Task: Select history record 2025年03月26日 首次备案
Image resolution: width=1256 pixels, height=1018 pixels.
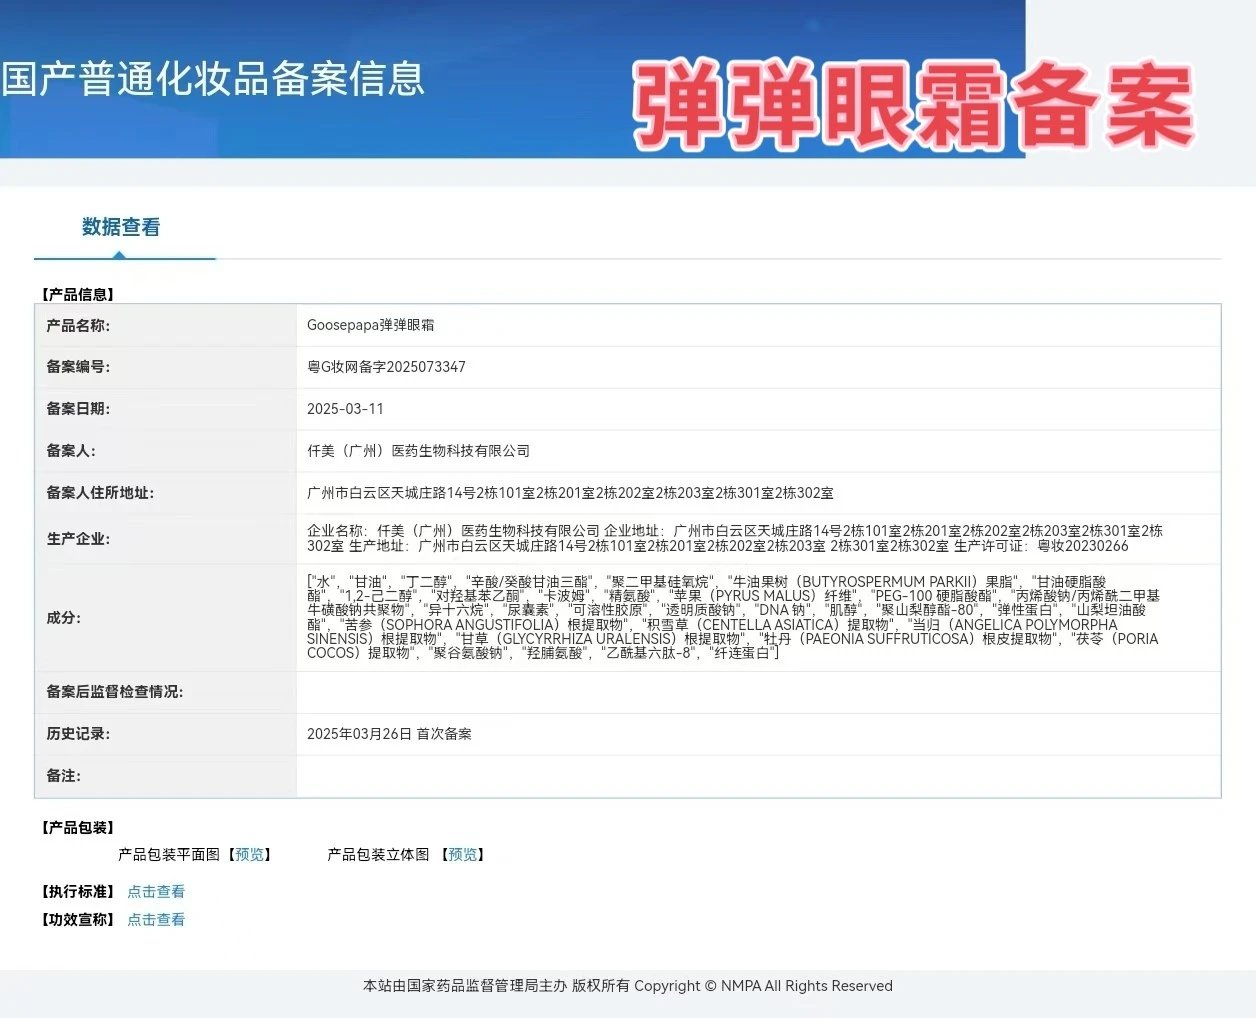Action: point(389,734)
